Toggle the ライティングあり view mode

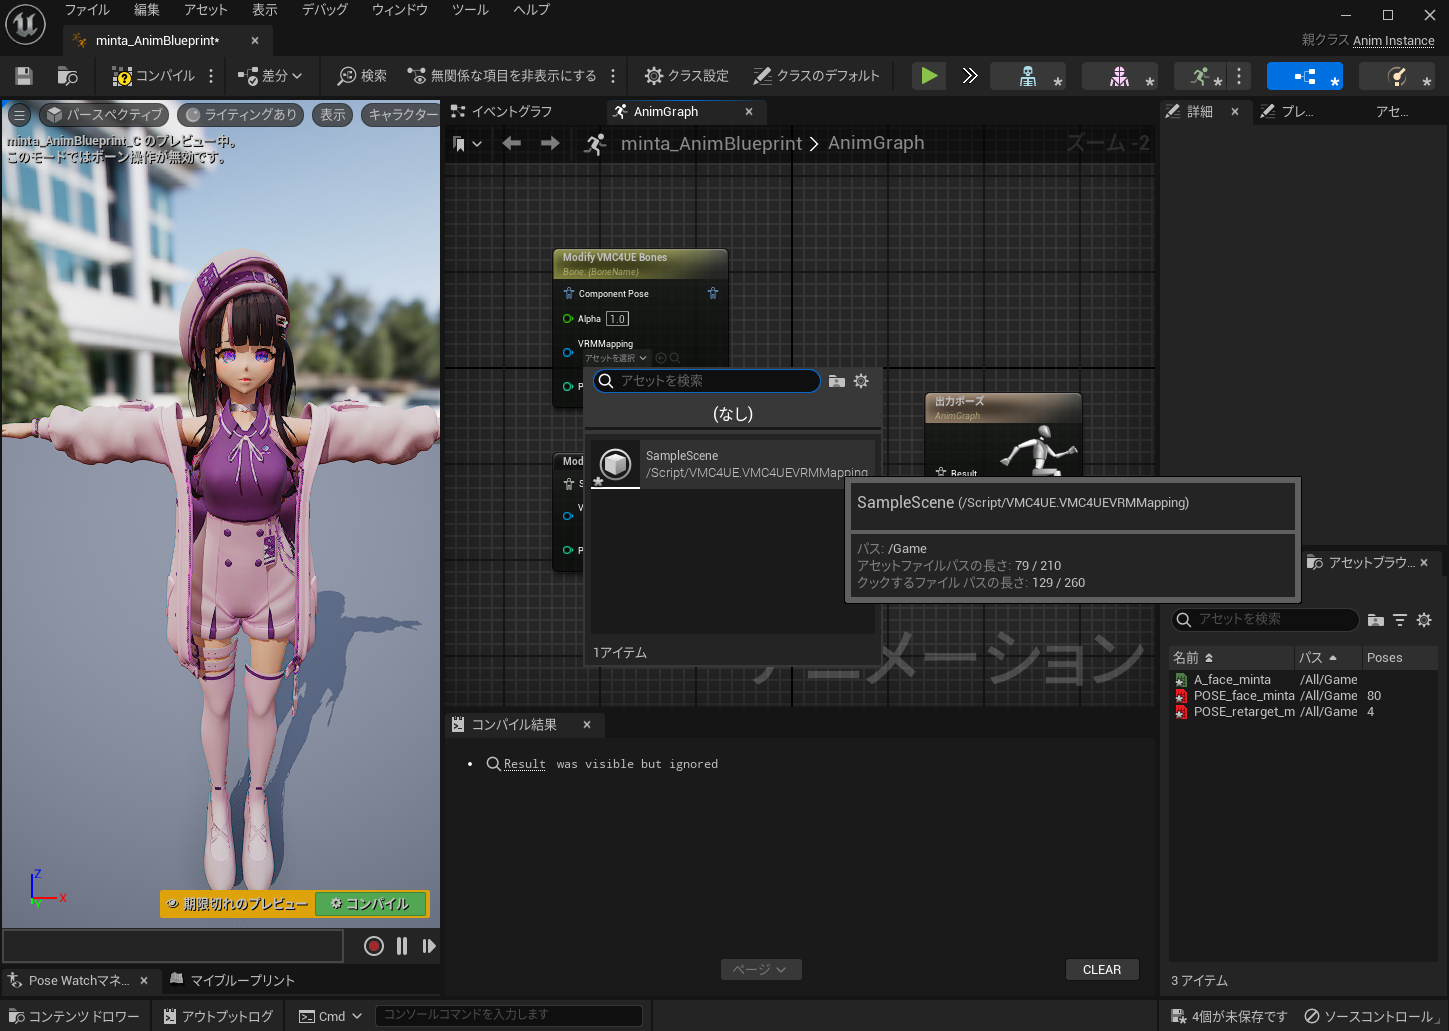coord(242,115)
